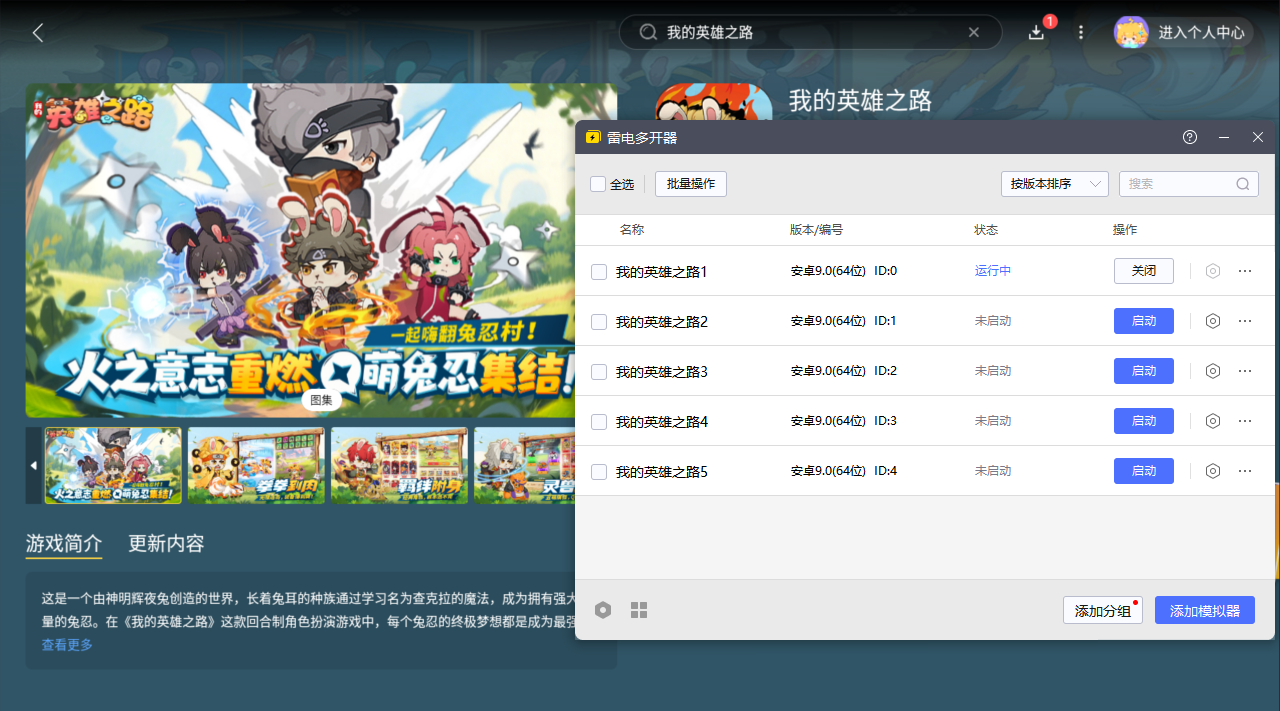Click the 版本/编号 column header
The width and height of the screenshot is (1280, 711).
click(816, 230)
